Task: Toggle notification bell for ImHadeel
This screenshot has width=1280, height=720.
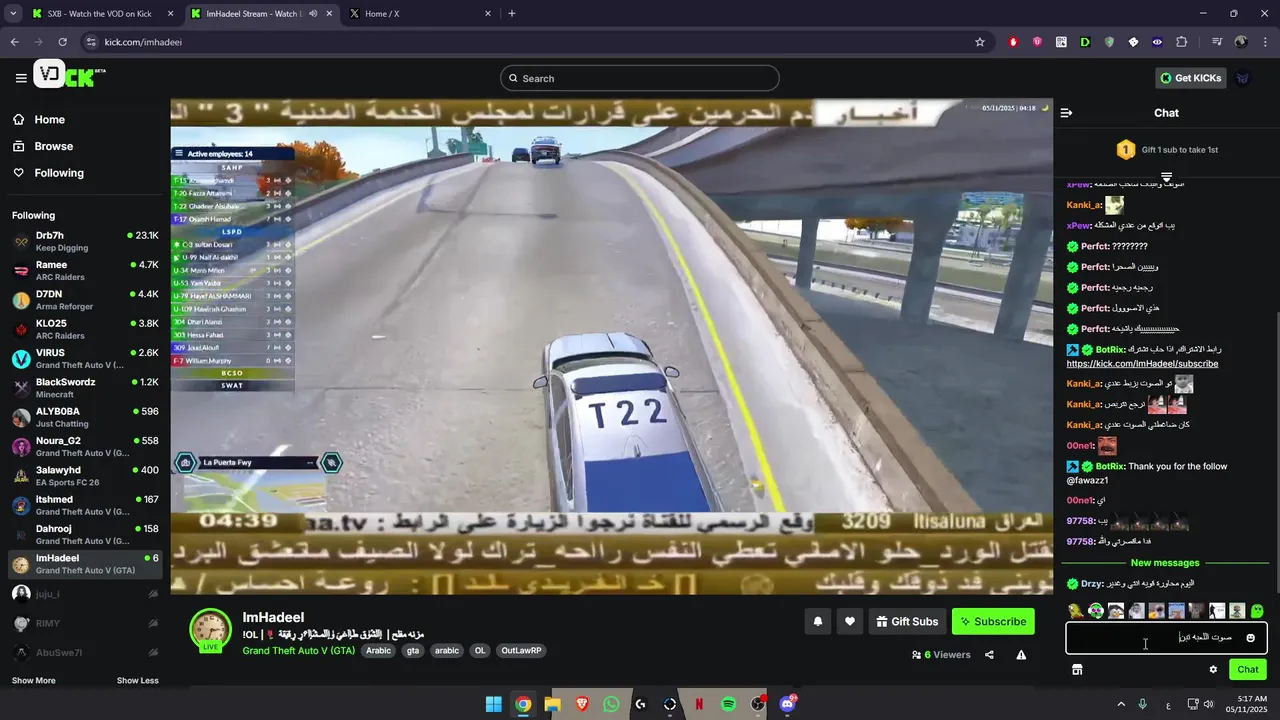Action: tap(818, 621)
